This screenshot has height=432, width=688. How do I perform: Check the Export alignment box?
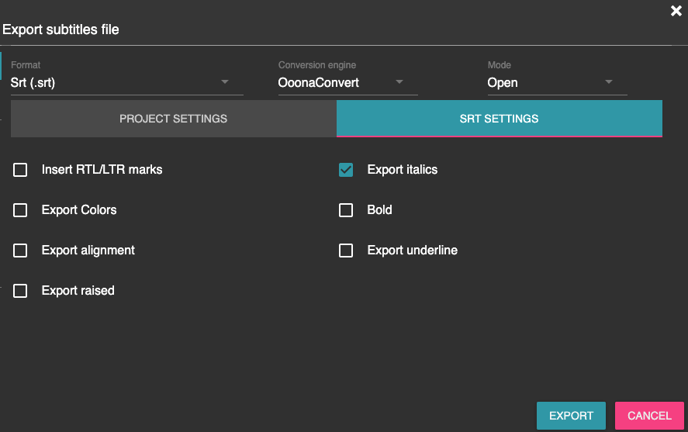(20, 250)
